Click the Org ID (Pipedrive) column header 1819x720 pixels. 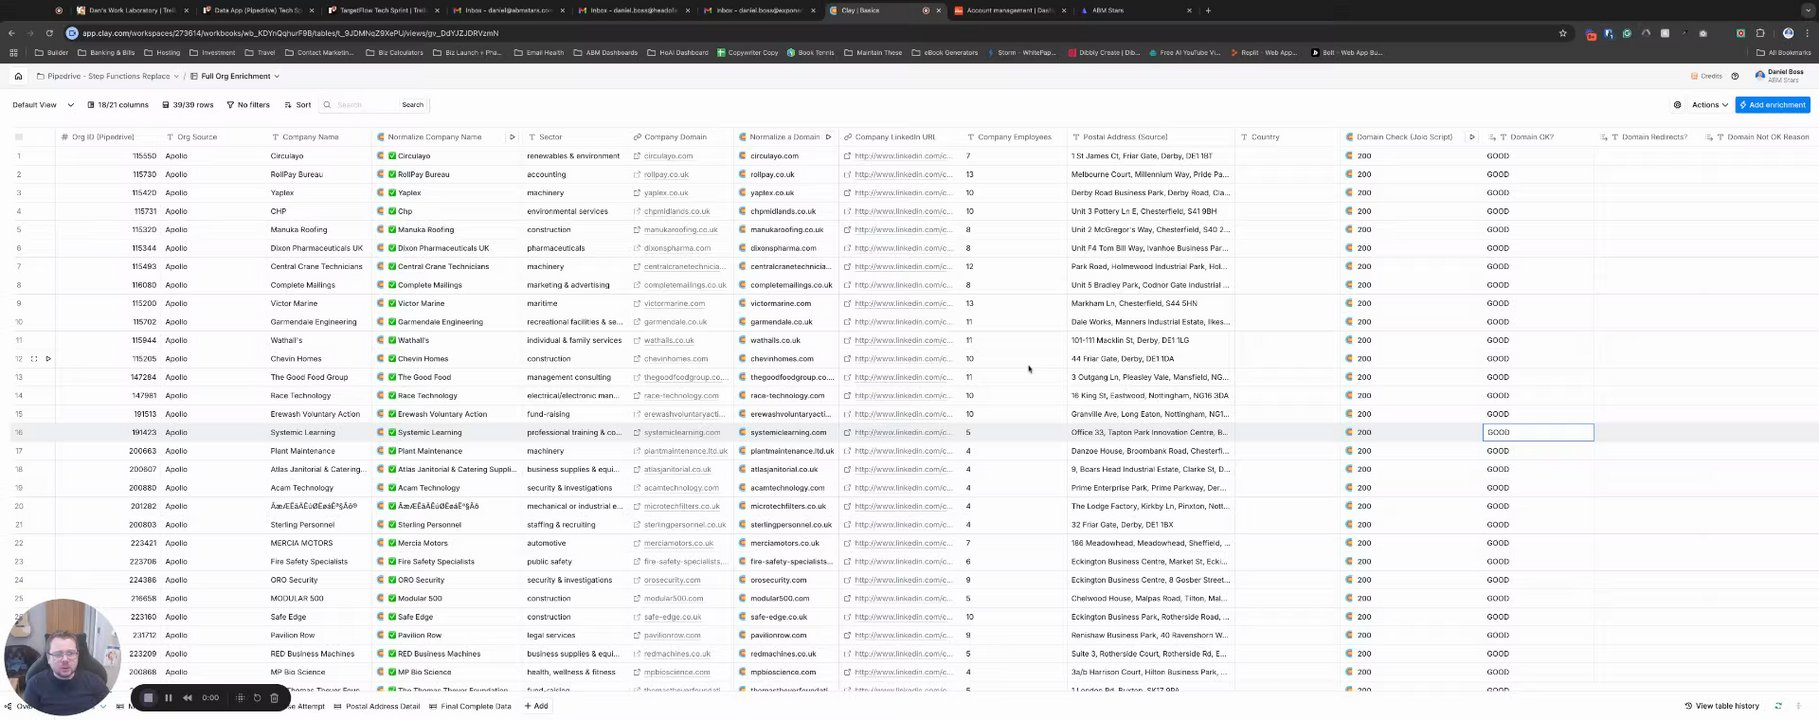click(108, 137)
